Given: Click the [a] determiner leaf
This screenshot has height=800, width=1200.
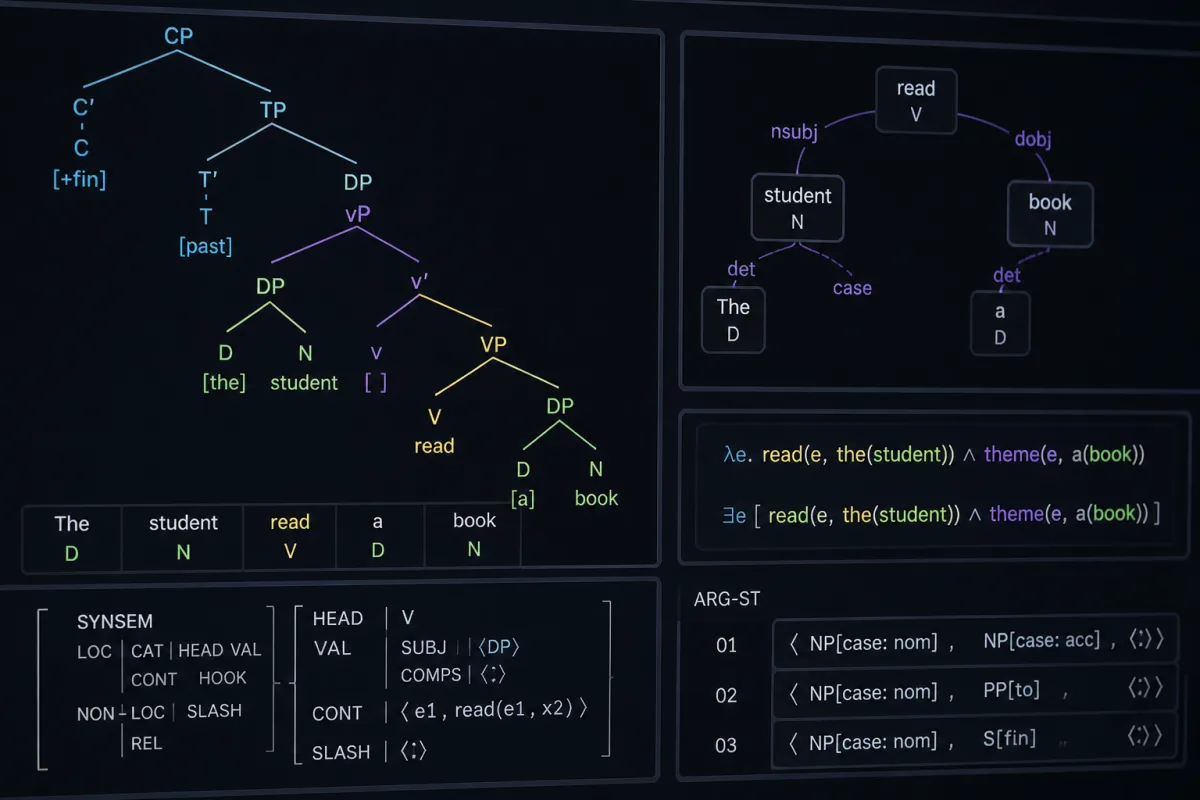Looking at the screenshot, I should (523, 498).
